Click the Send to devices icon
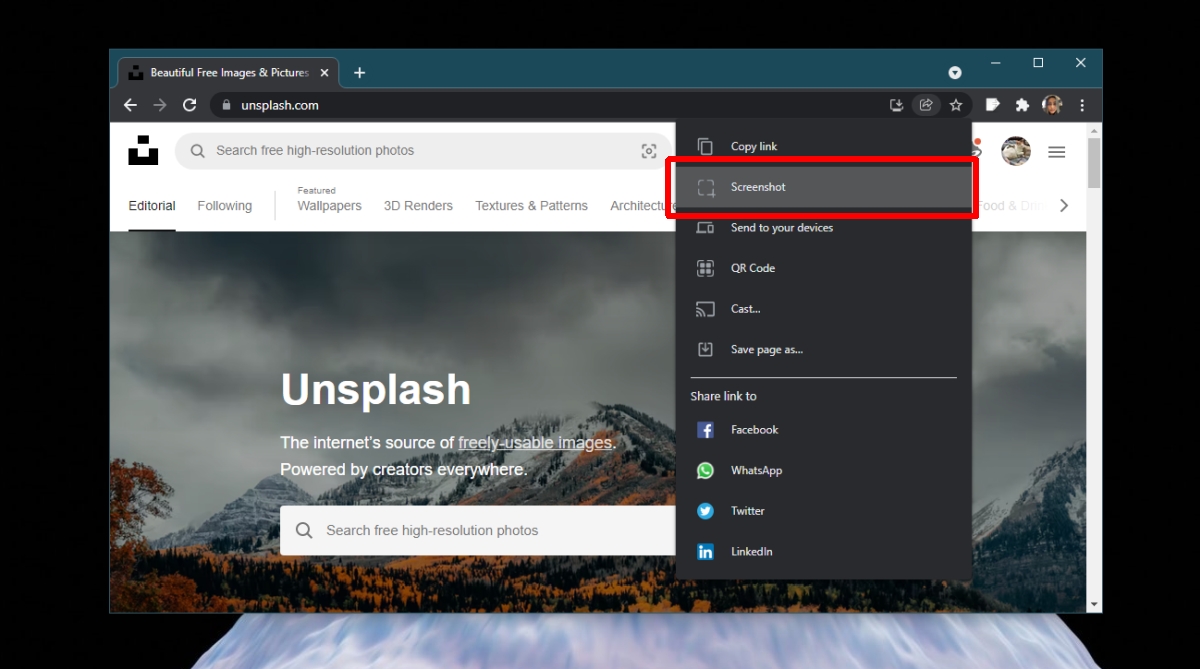The height and width of the screenshot is (669, 1200). (x=705, y=228)
